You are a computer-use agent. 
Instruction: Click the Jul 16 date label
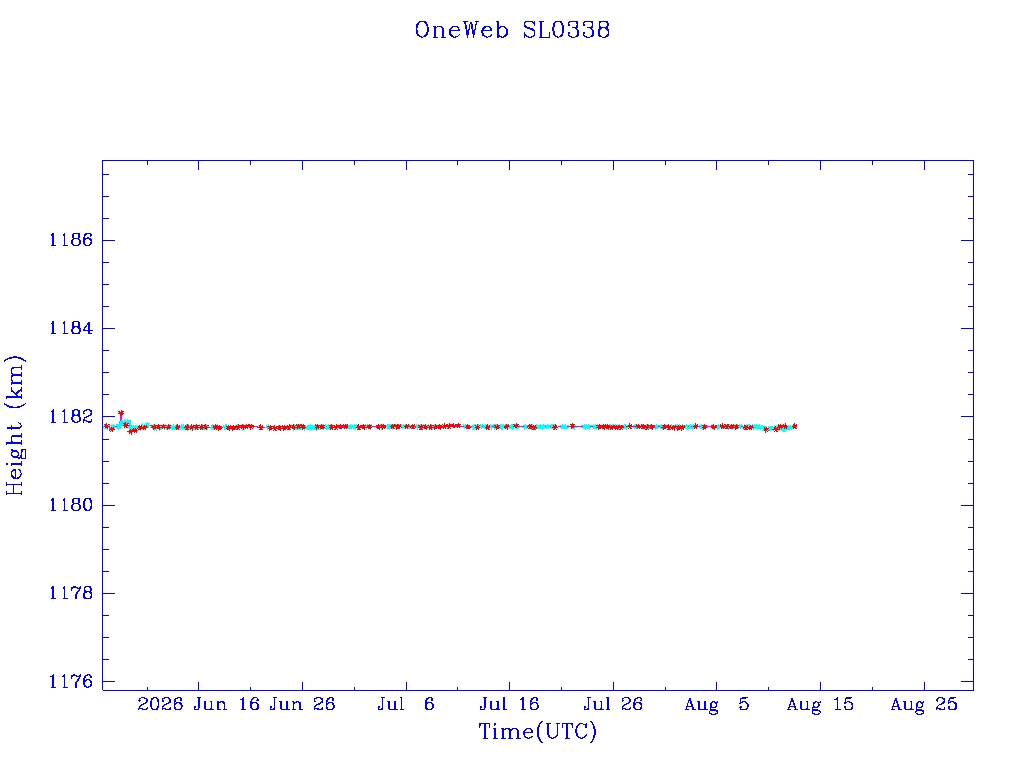pyautogui.click(x=509, y=704)
